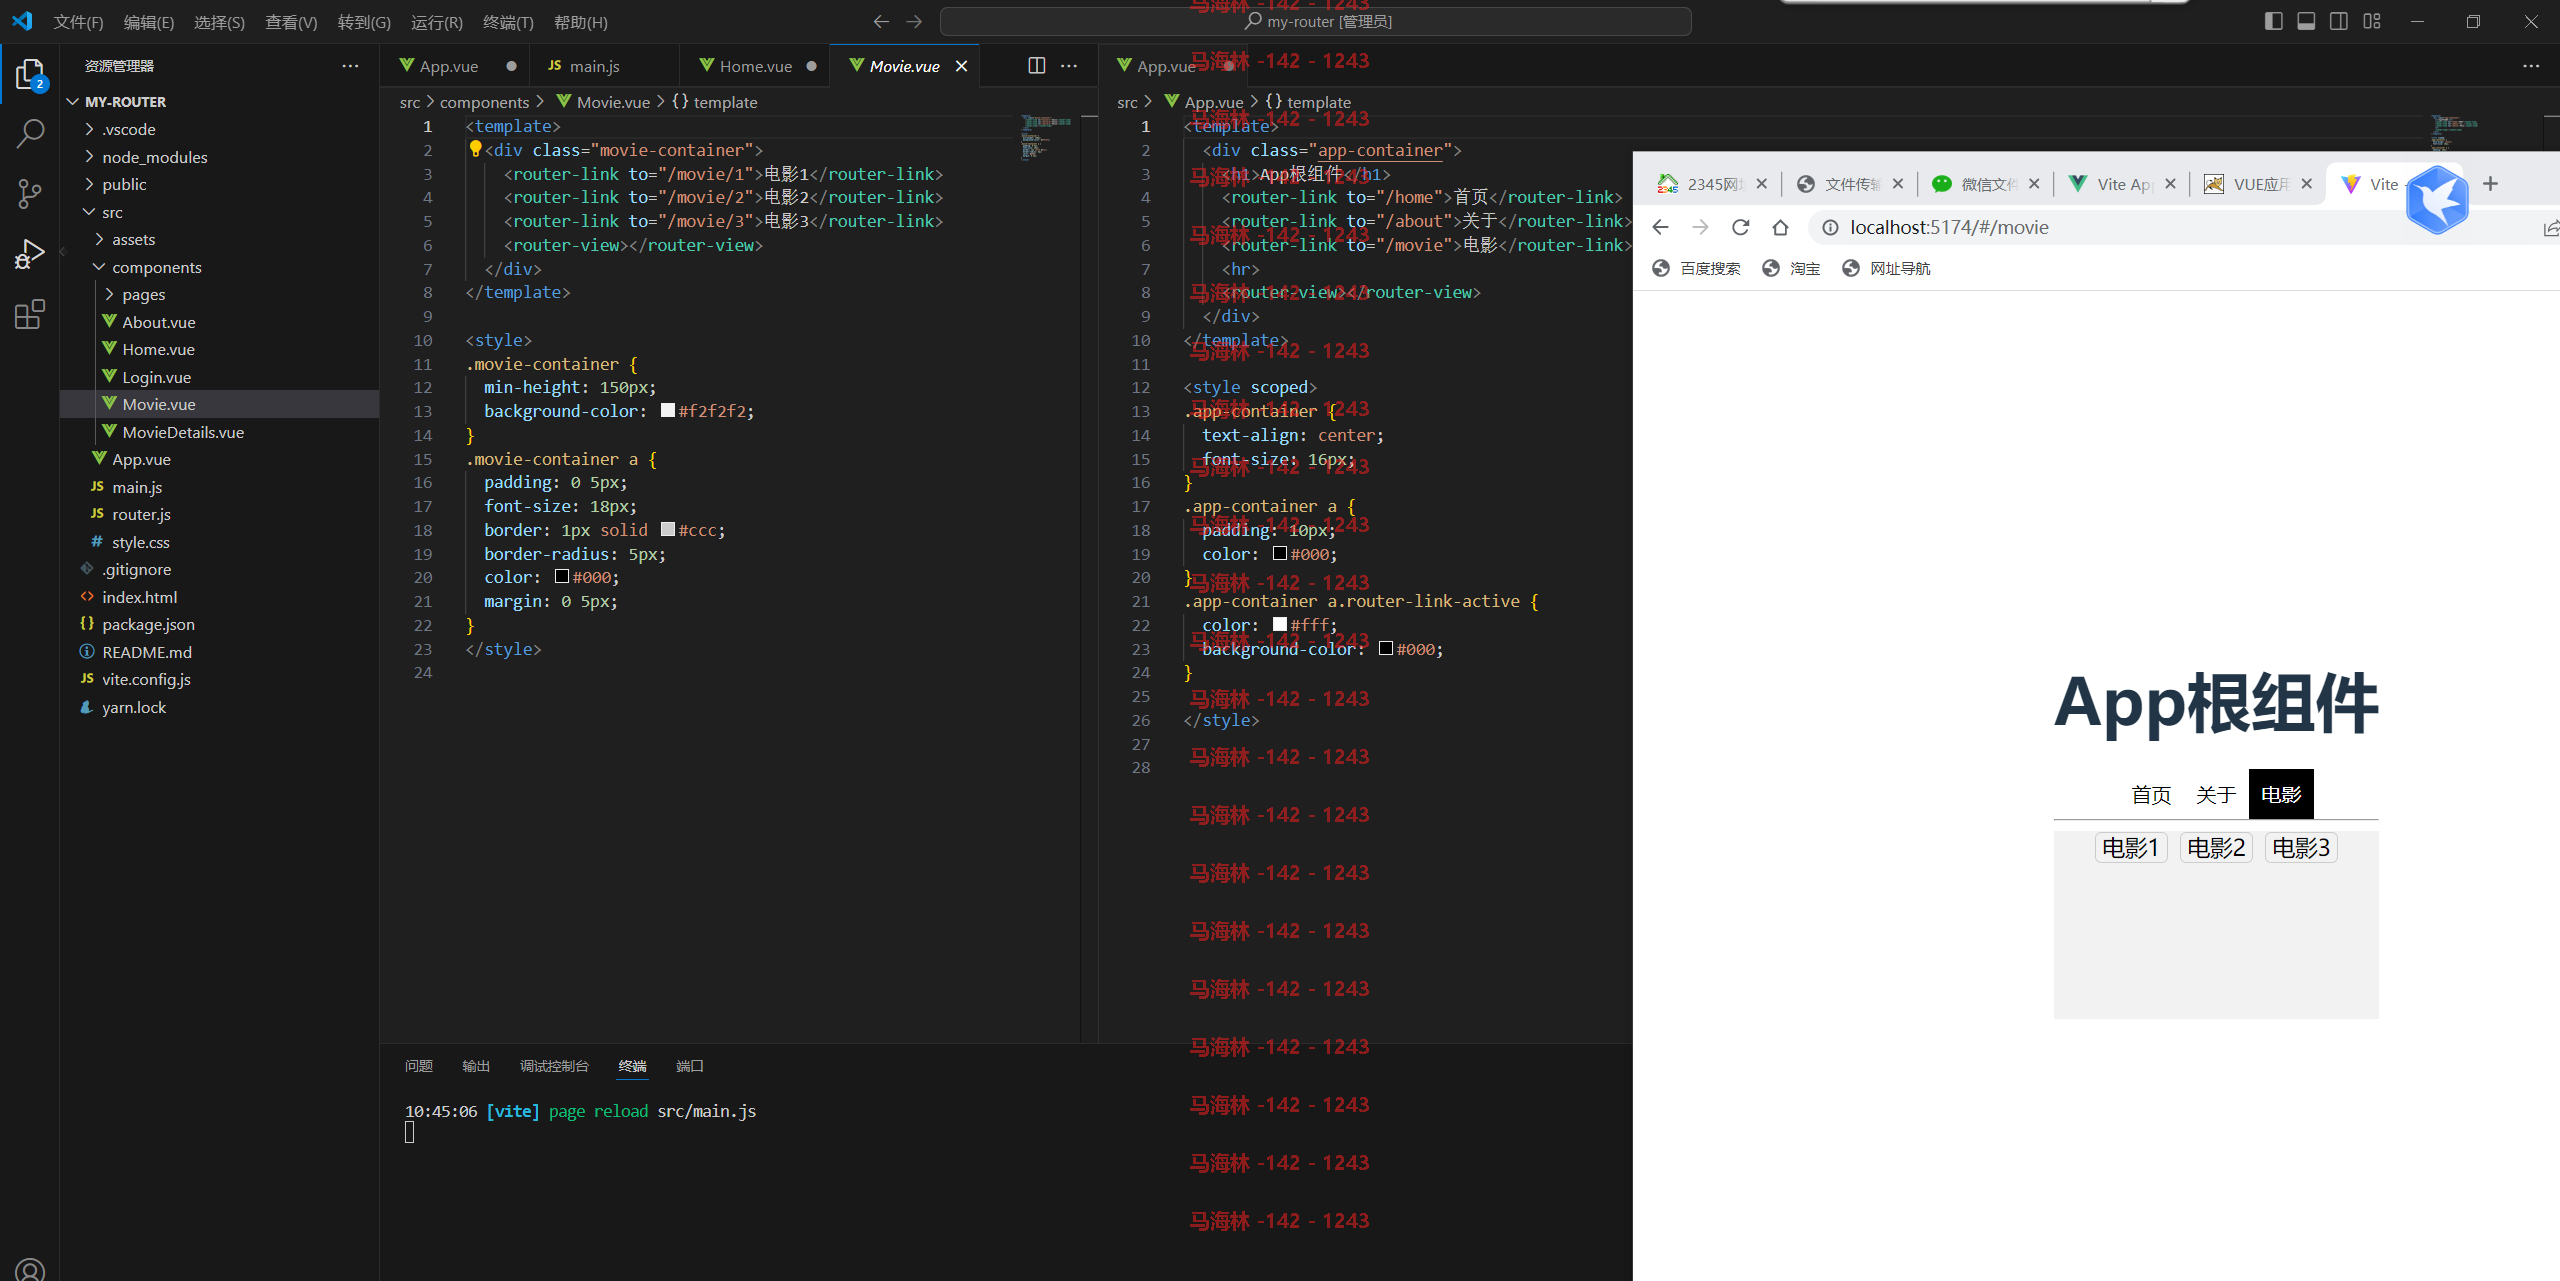Switch to the 问题 panel tab

click(x=419, y=1066)
